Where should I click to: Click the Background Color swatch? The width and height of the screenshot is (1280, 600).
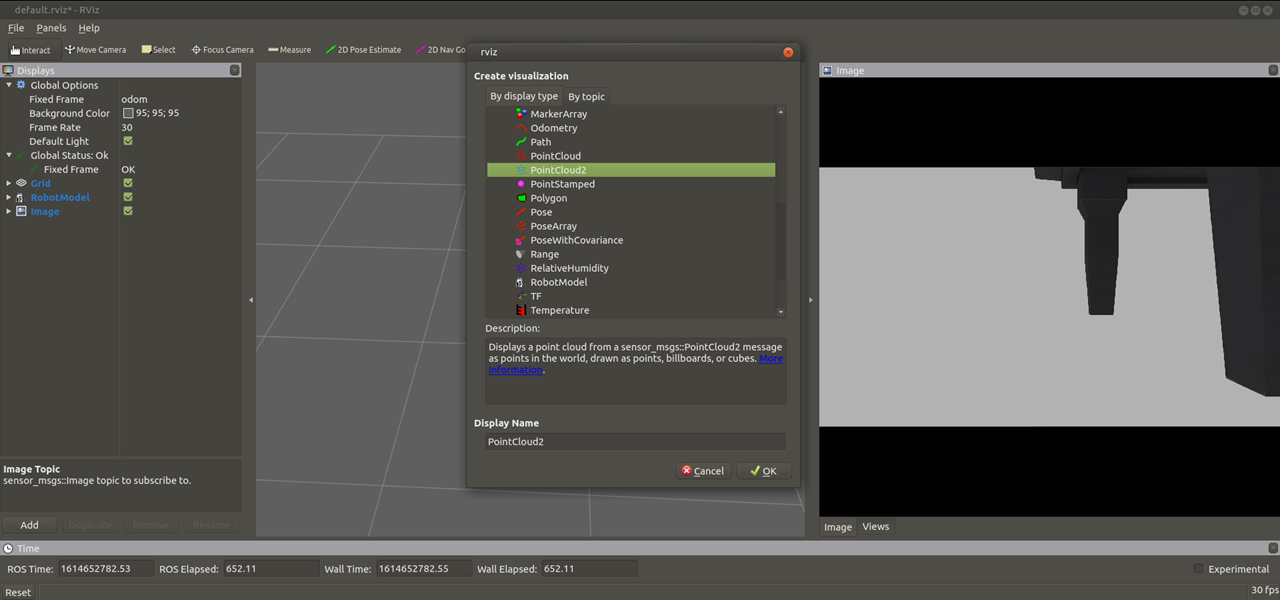point(128,114)
